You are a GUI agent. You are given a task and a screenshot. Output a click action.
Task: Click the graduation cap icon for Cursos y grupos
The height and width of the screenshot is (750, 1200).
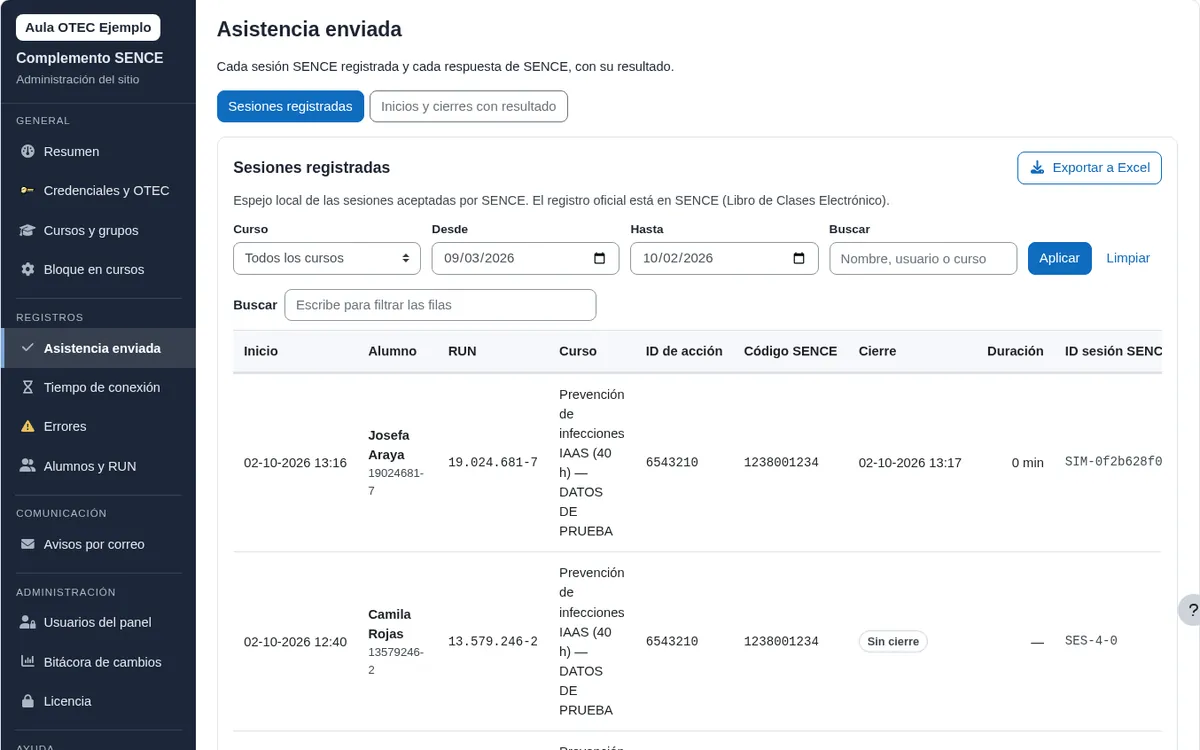click(x=28, y=231)
